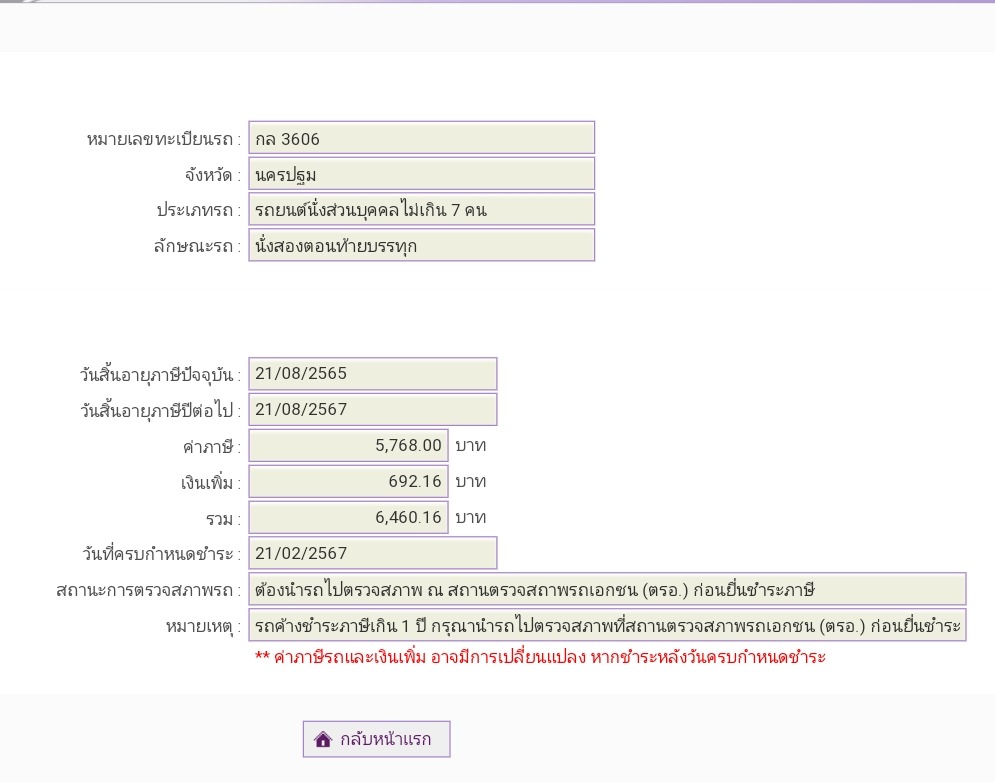
Task: Click the label วันที่ครบกำหนดชำระ
Action: [161, 554]
